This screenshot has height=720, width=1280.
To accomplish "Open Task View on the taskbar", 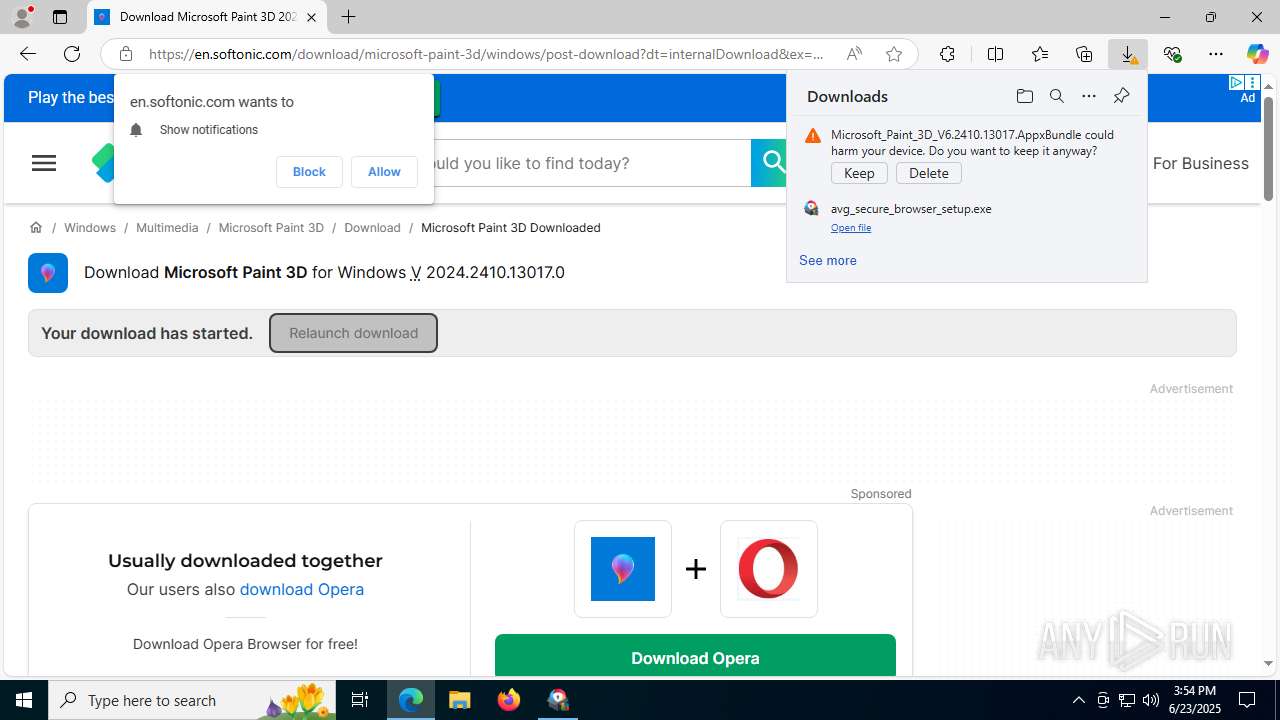I will click(x=360, y=700).
